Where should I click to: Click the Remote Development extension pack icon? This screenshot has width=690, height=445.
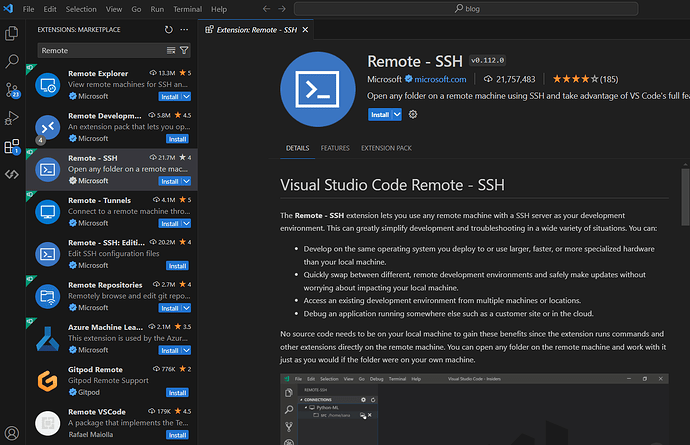coord(48,127)
